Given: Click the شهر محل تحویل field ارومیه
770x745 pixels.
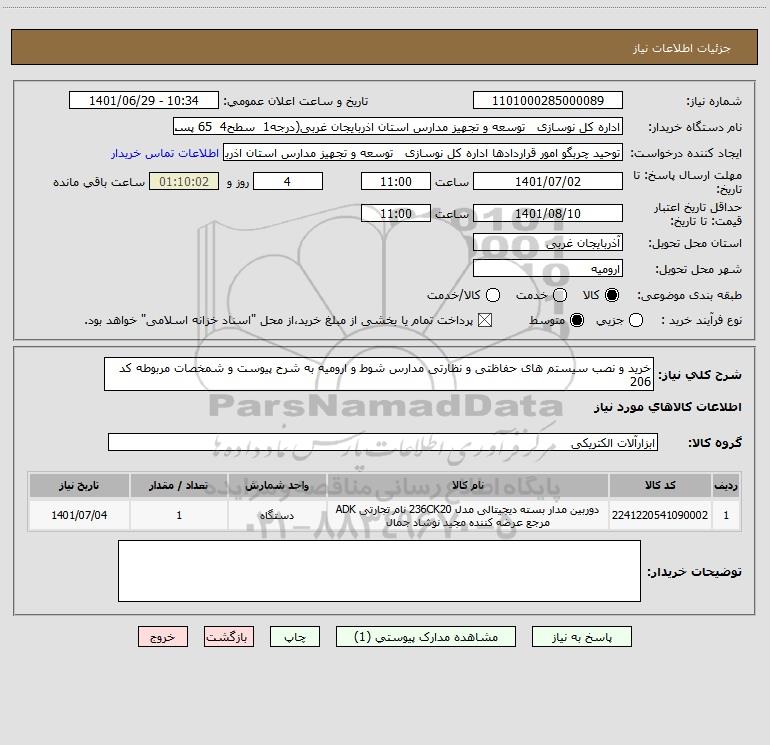Looking at the screenshot, I should tap(548, 268).
